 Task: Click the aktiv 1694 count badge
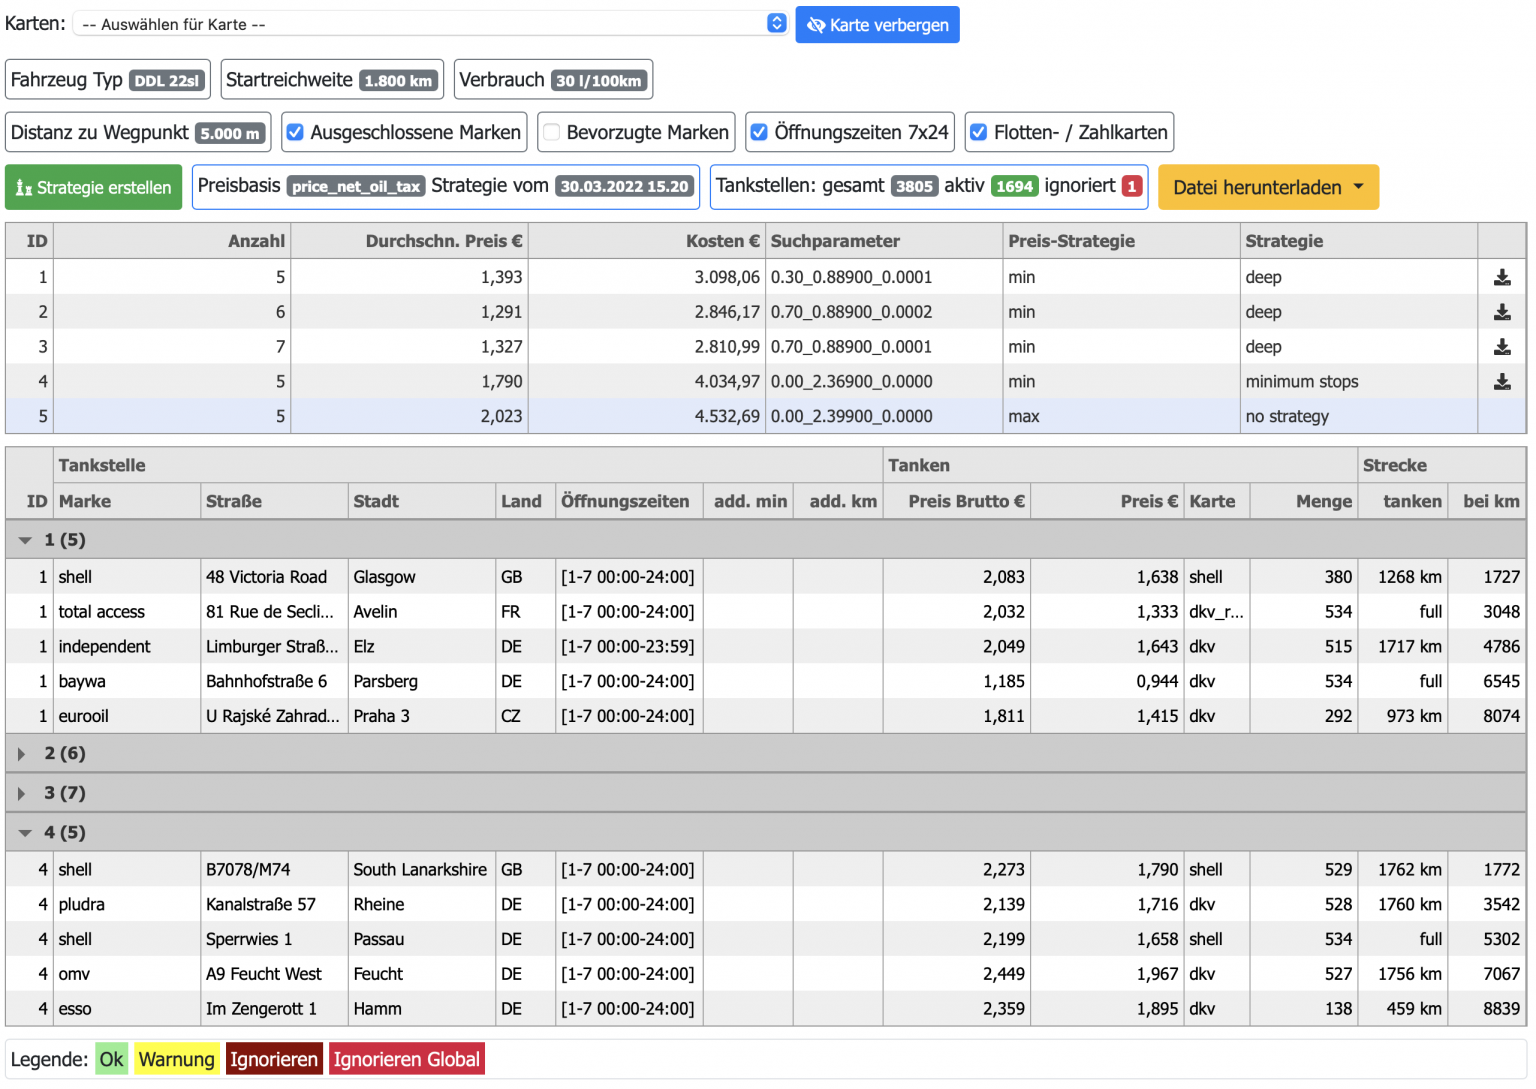tap(1014, 187)
